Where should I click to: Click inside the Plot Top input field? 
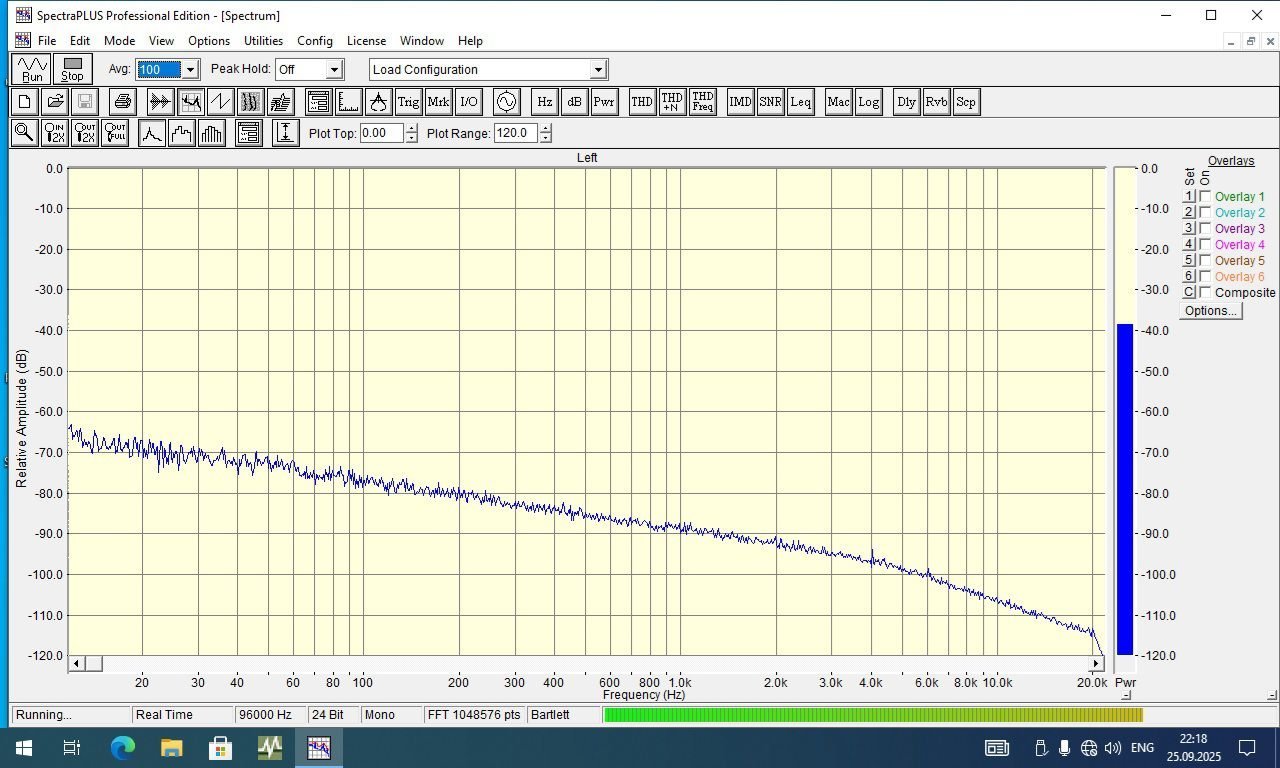[x=380, y=133]
